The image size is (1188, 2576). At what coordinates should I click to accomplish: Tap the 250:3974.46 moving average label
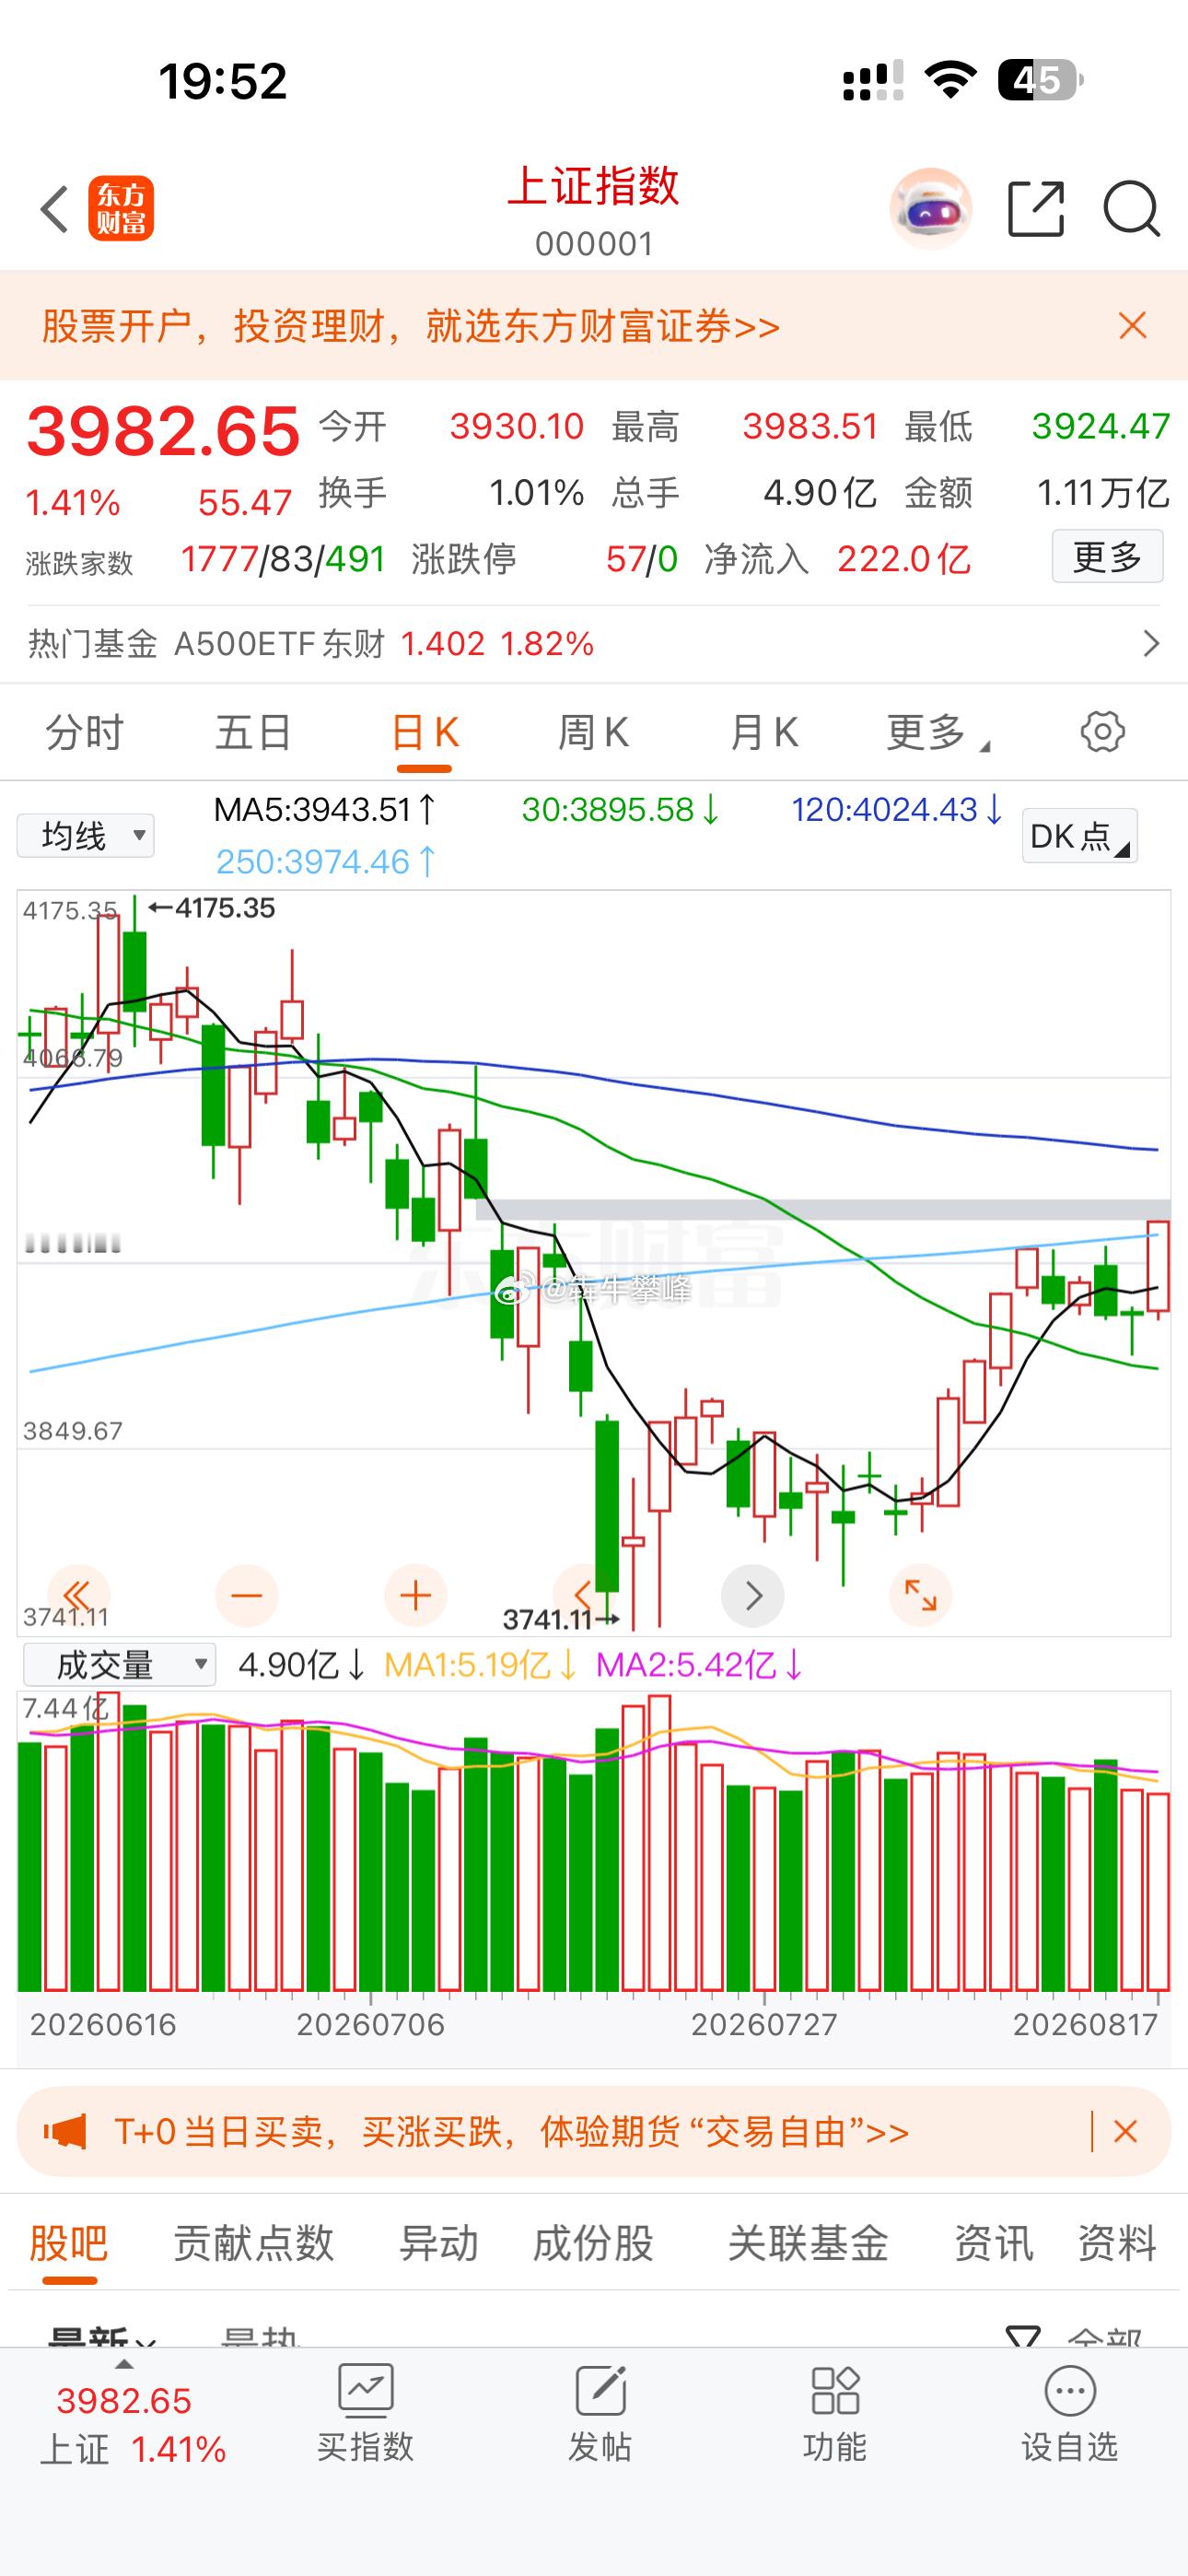tap(326, 861)
